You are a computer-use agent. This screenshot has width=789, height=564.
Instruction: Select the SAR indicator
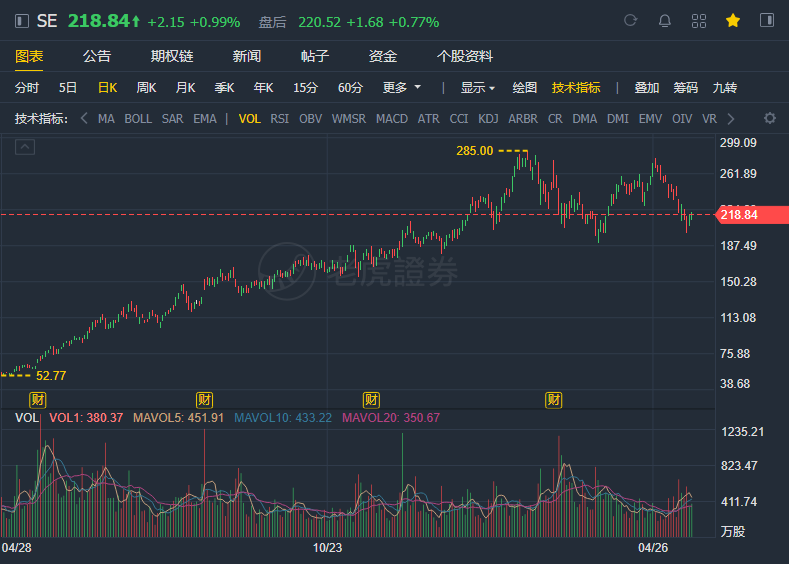coord(172,119)
